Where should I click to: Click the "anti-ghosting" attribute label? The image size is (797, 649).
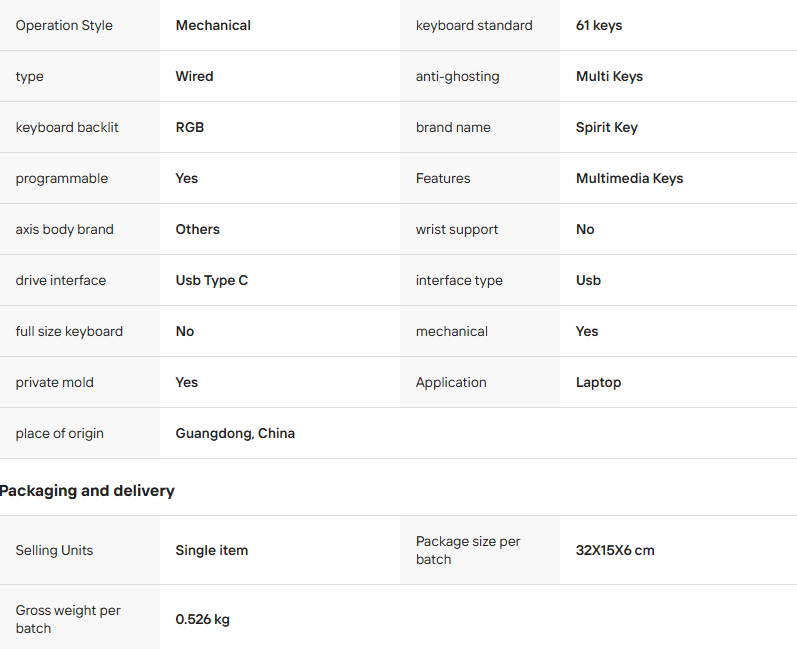[457, 76]
